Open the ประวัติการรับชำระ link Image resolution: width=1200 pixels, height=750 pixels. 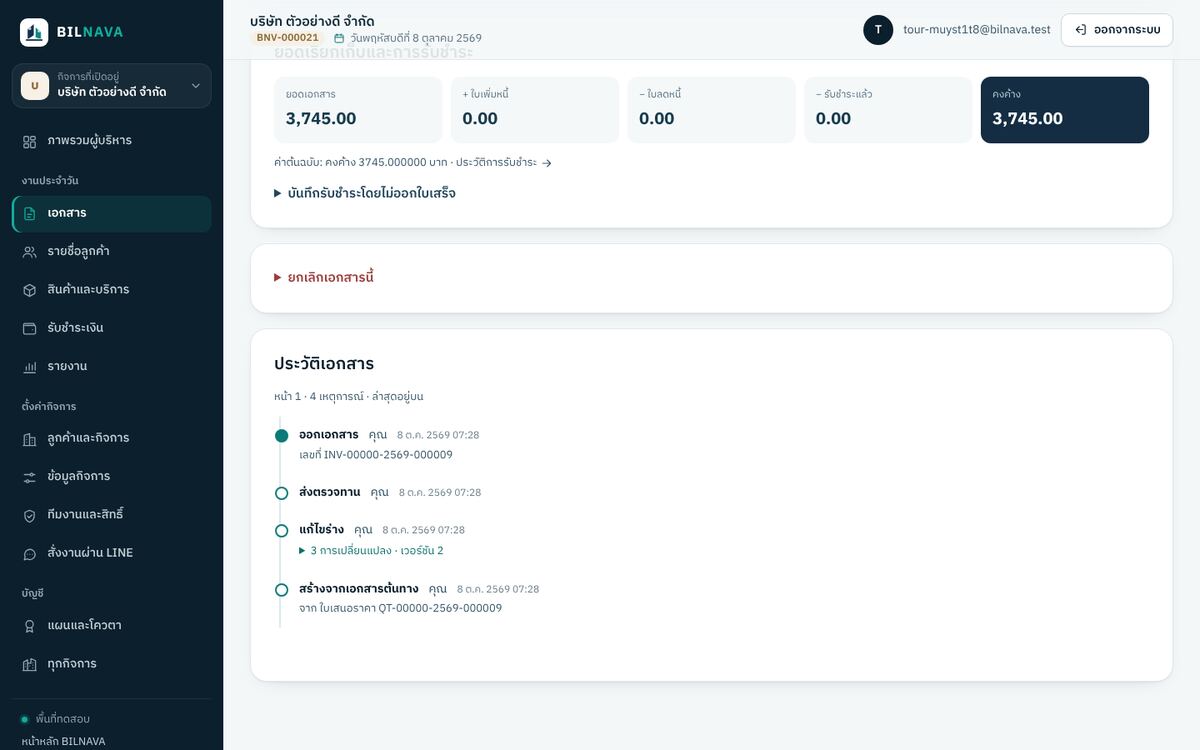coord(503,163)
